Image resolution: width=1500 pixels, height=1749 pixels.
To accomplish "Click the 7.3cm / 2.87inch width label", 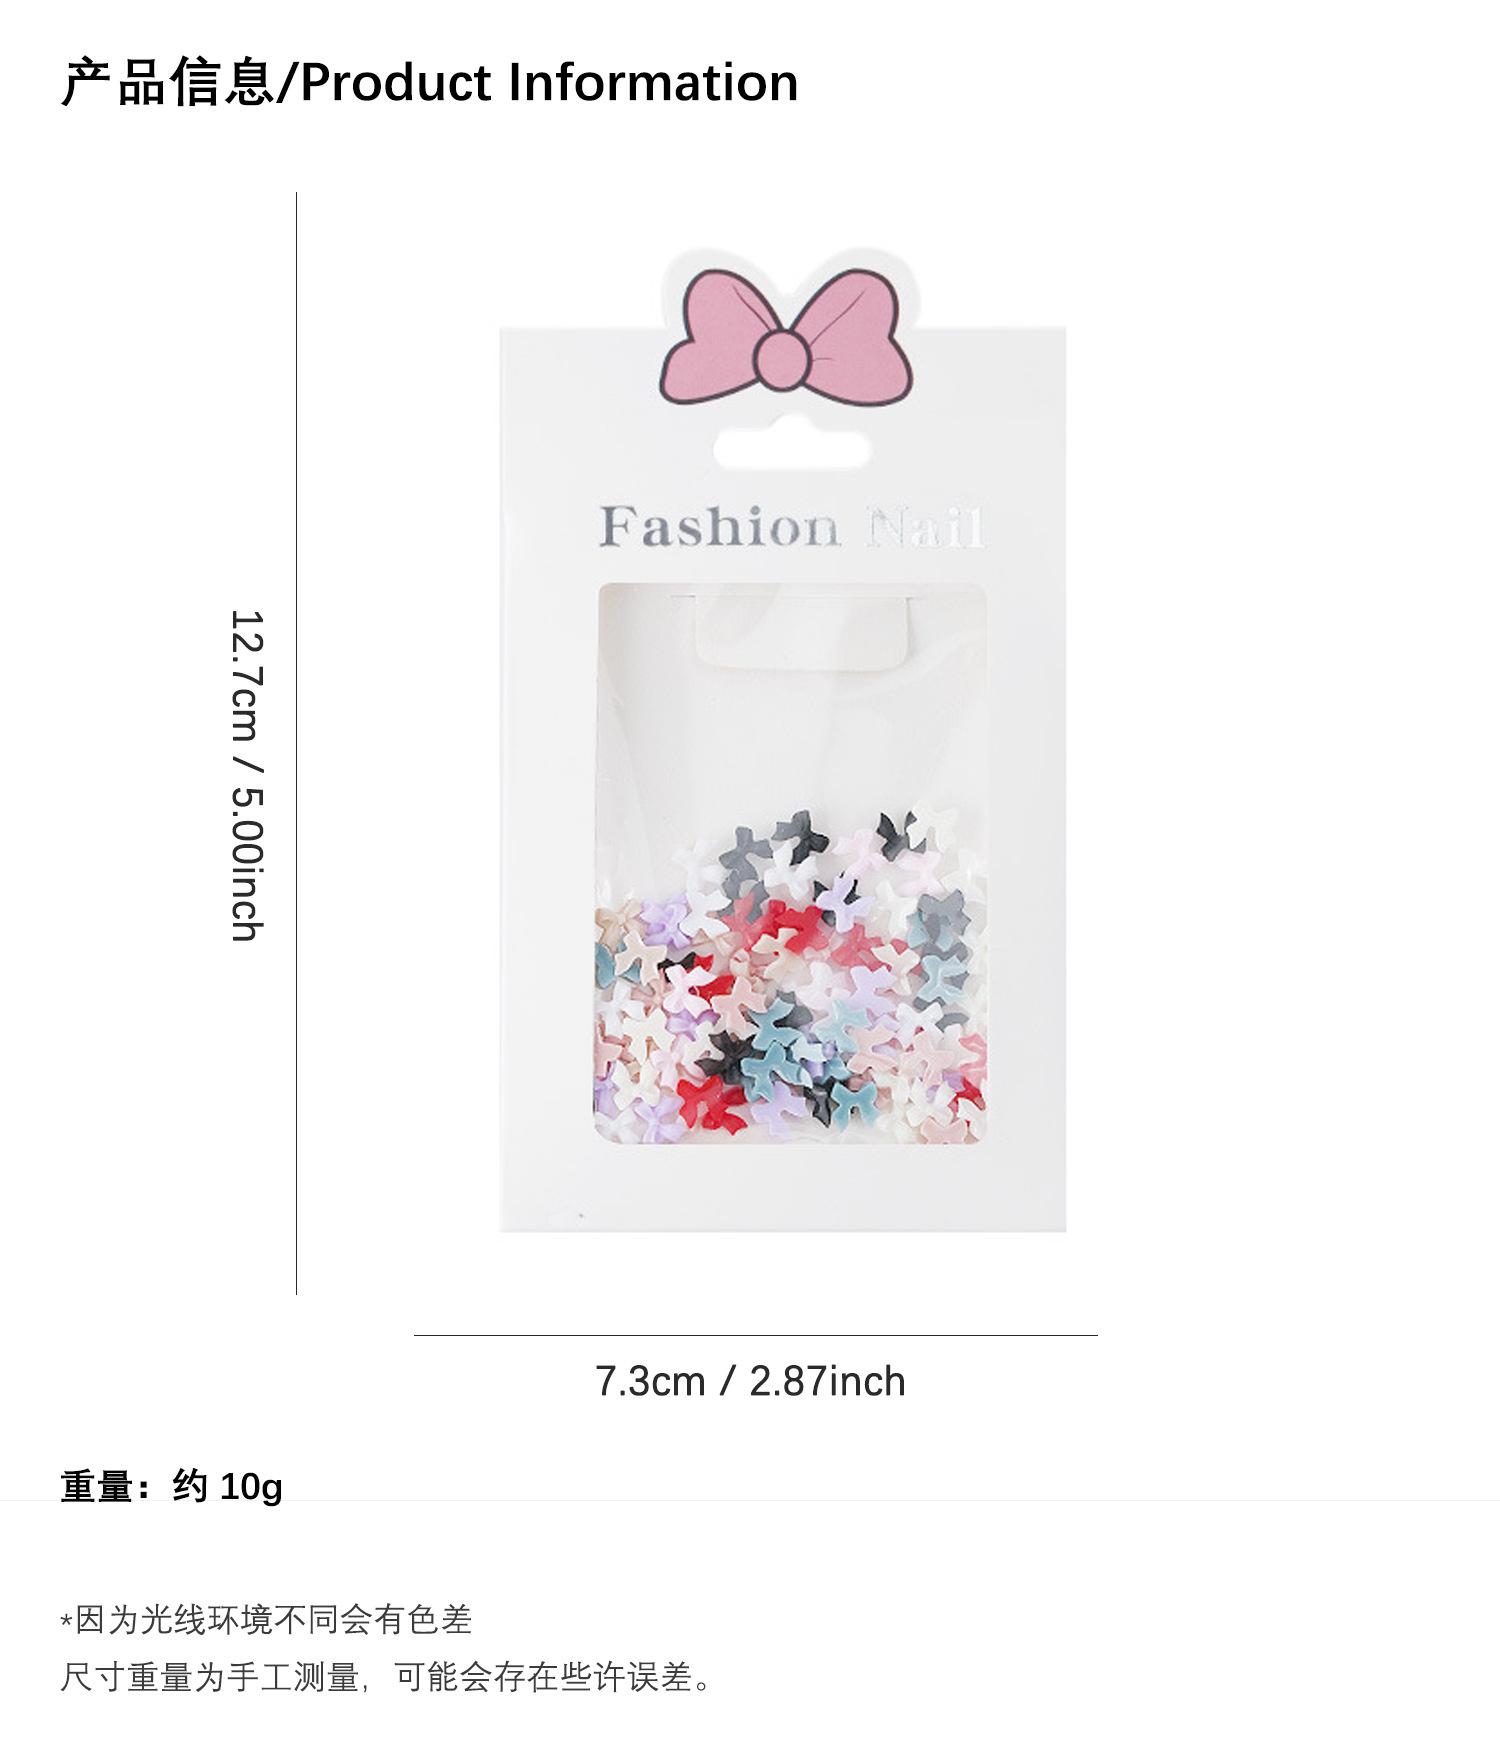I will click(x=750, y=1381).
